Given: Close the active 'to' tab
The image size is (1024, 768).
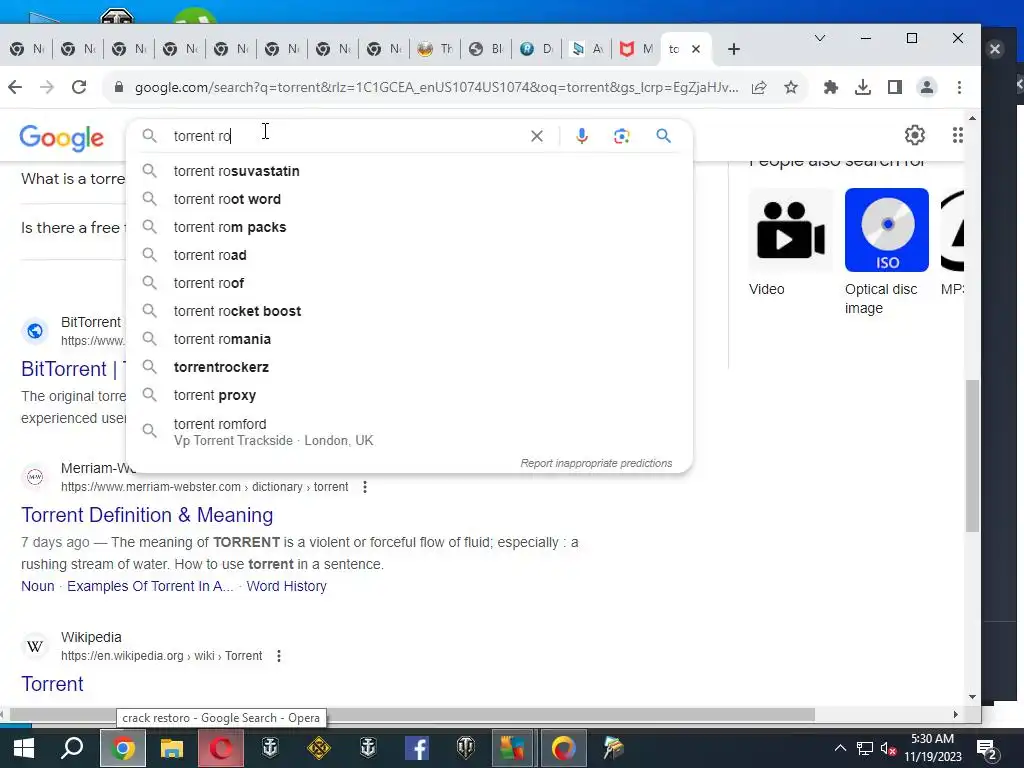Looking at the screenshot, I should click(x=696, y=49).
